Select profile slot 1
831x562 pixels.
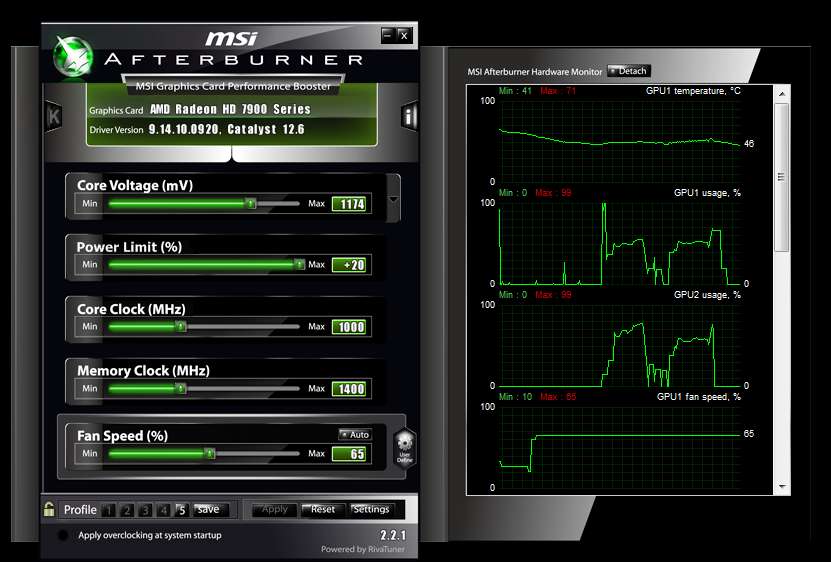109,510
